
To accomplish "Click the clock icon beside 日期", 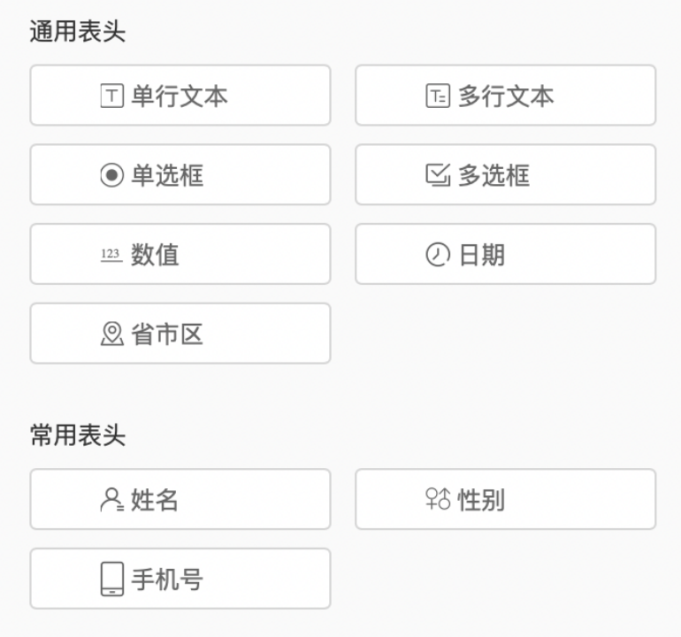I will coord(437,255).
